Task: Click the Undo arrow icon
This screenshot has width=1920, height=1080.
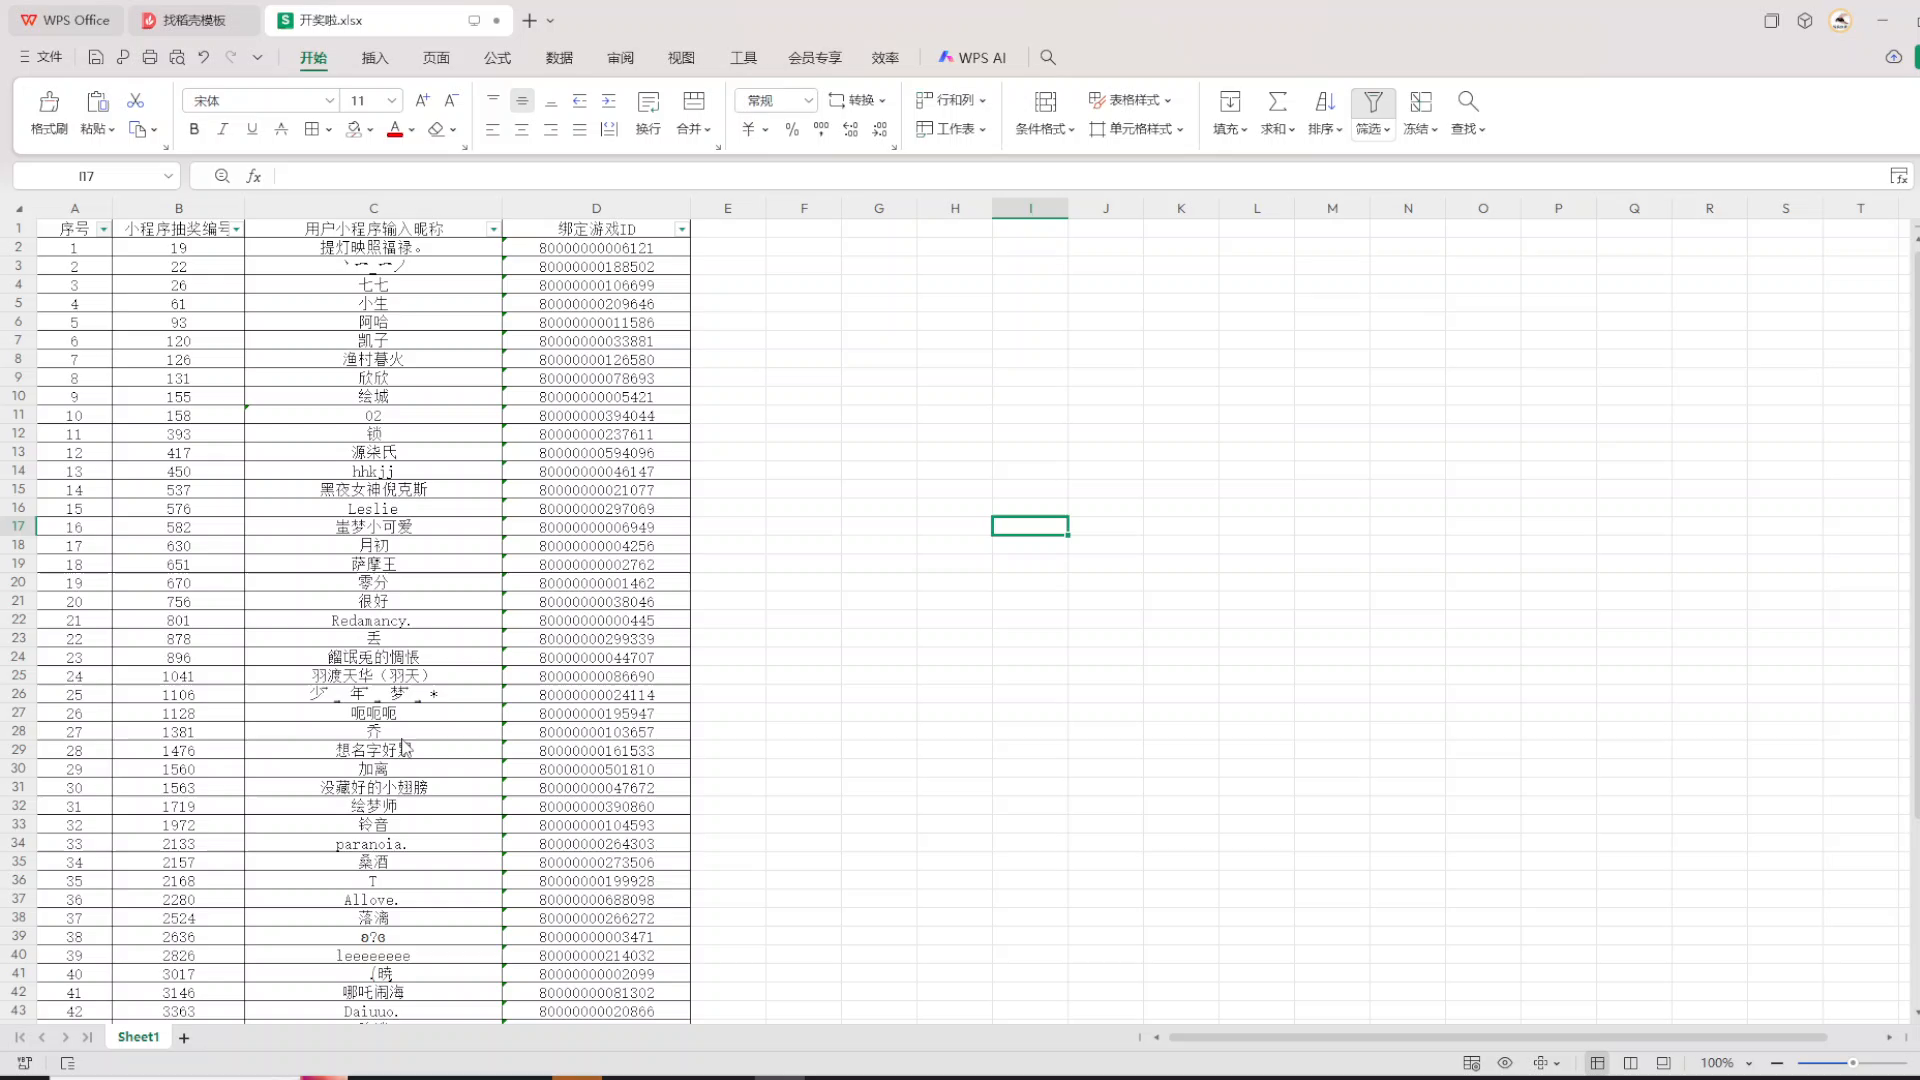Action: point(204,58)
